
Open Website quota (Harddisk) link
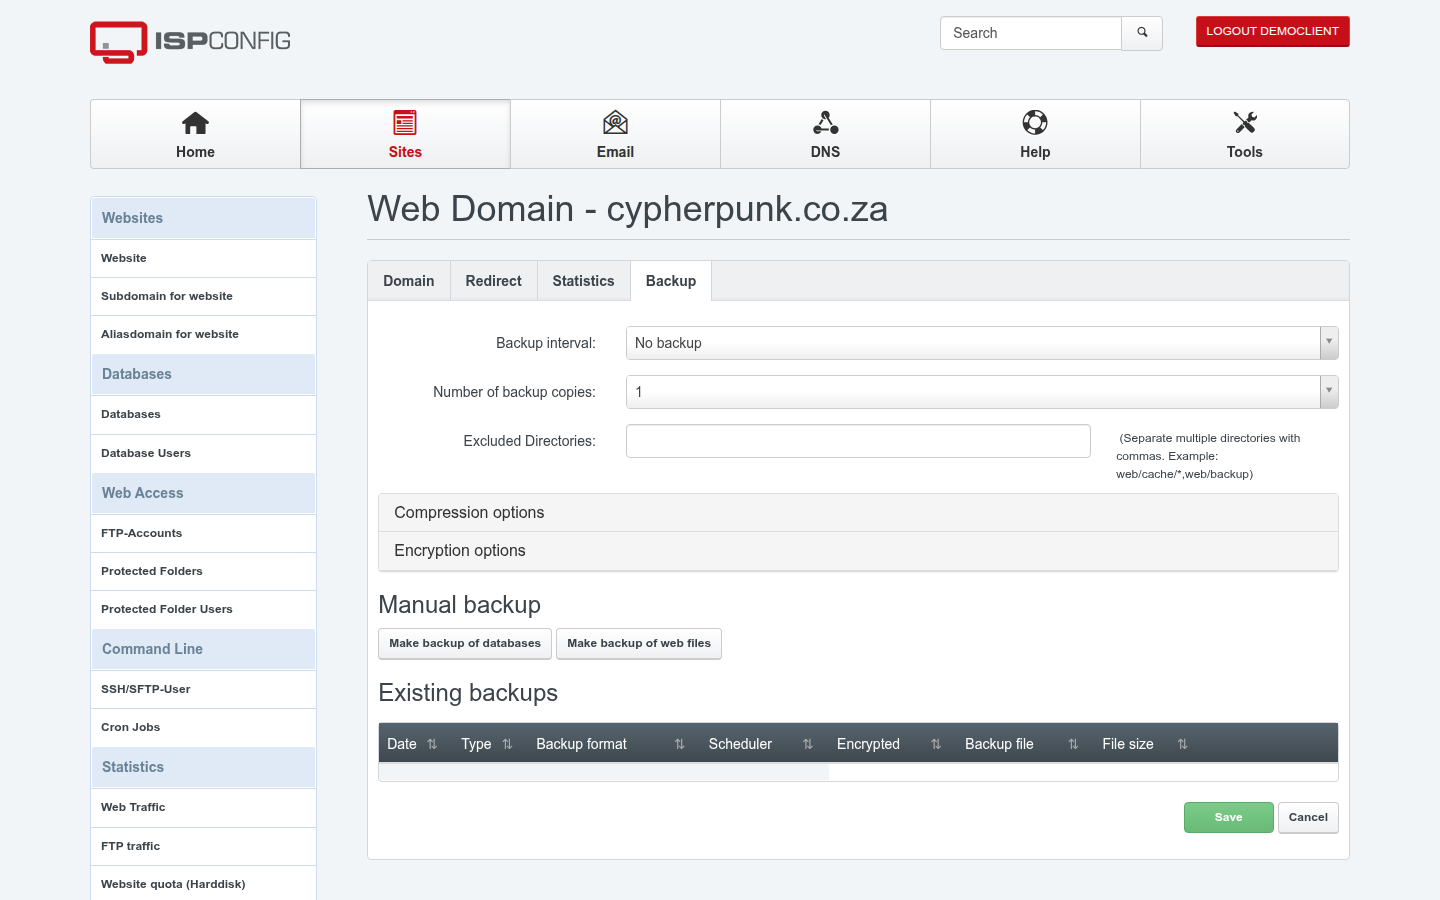click(x=204, y=885)
